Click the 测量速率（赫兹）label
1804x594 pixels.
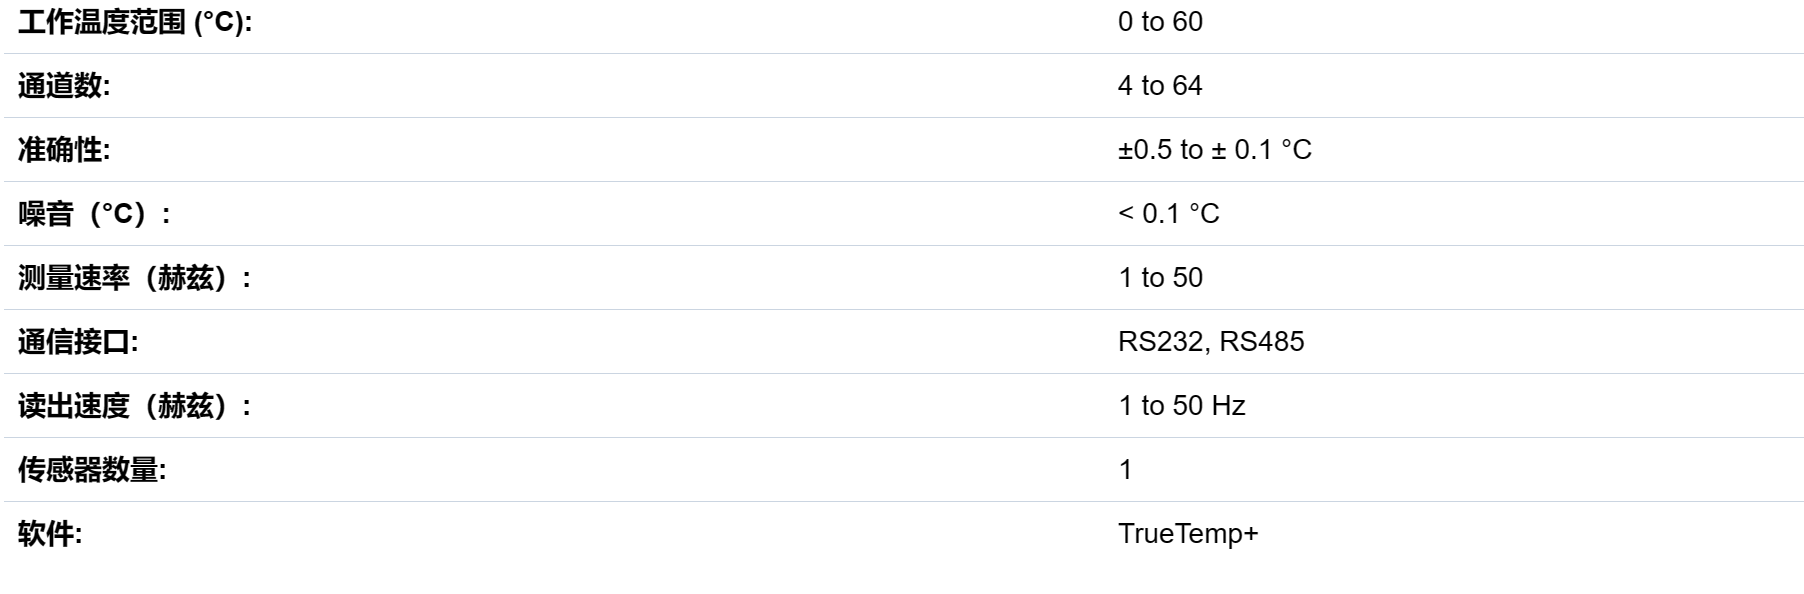[135, 278]
